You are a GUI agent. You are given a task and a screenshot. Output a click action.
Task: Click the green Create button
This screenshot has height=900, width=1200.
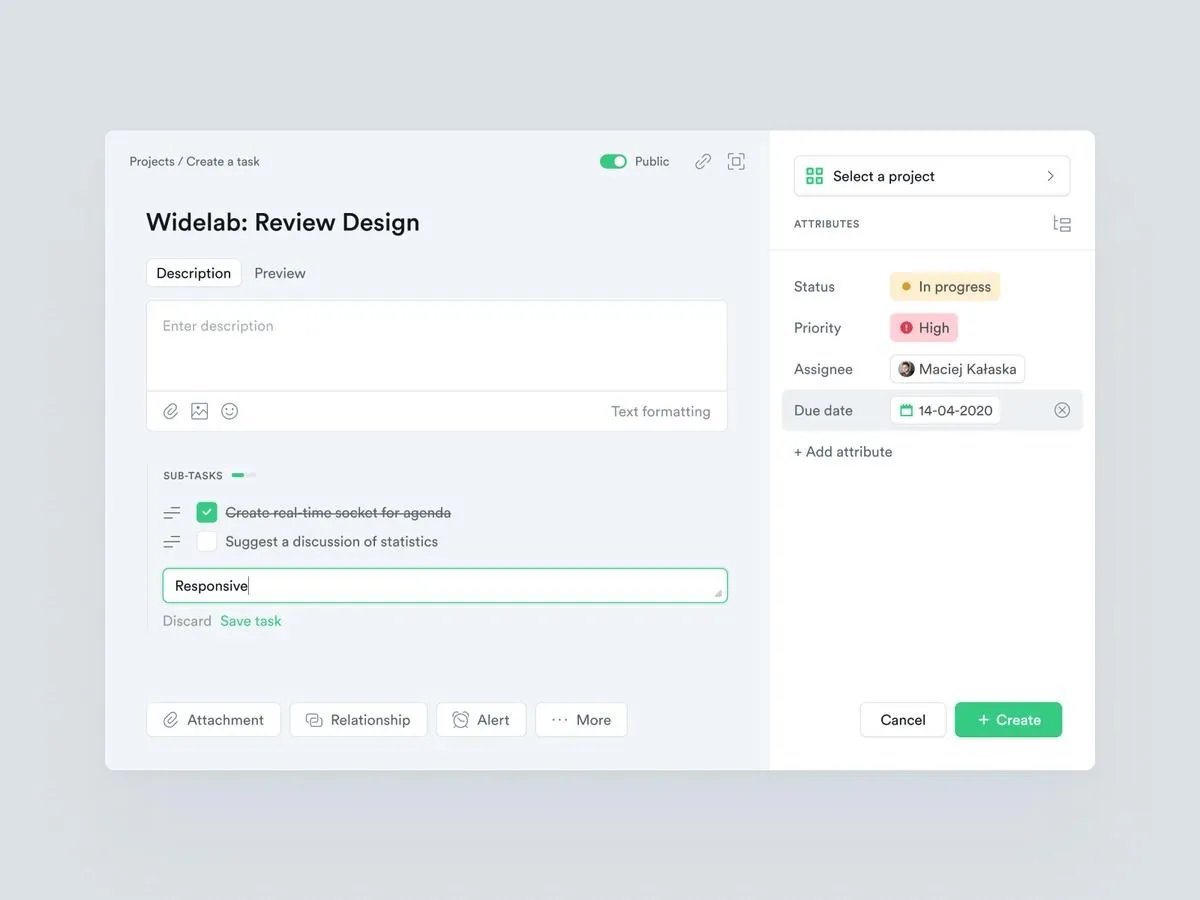pos(1008,720)
